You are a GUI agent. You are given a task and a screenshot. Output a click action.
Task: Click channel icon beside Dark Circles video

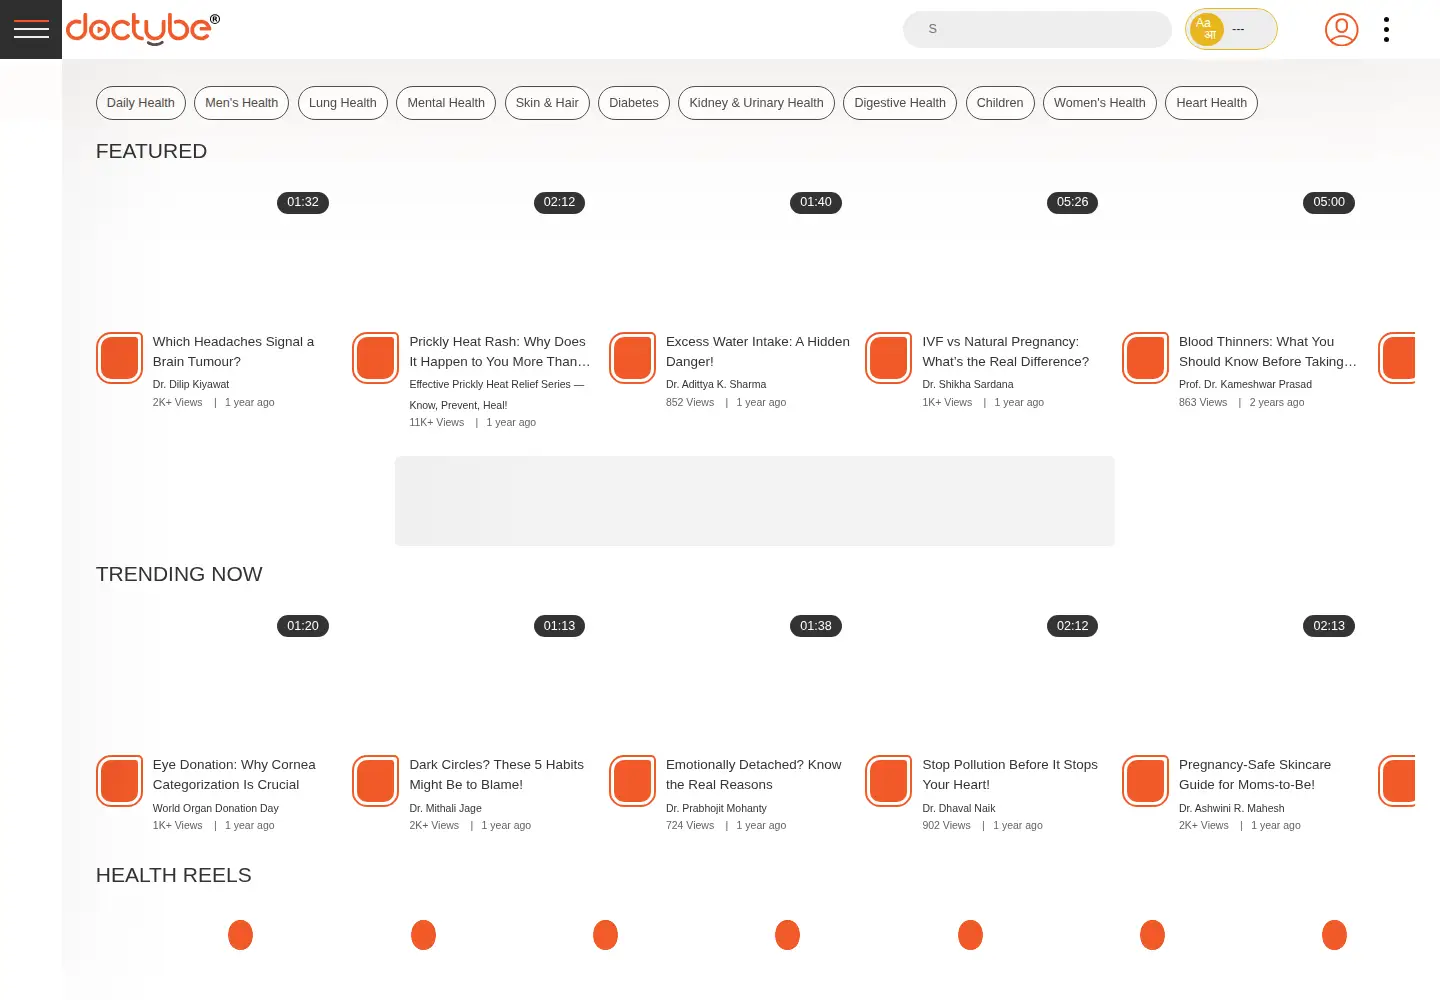pos(376,781)
